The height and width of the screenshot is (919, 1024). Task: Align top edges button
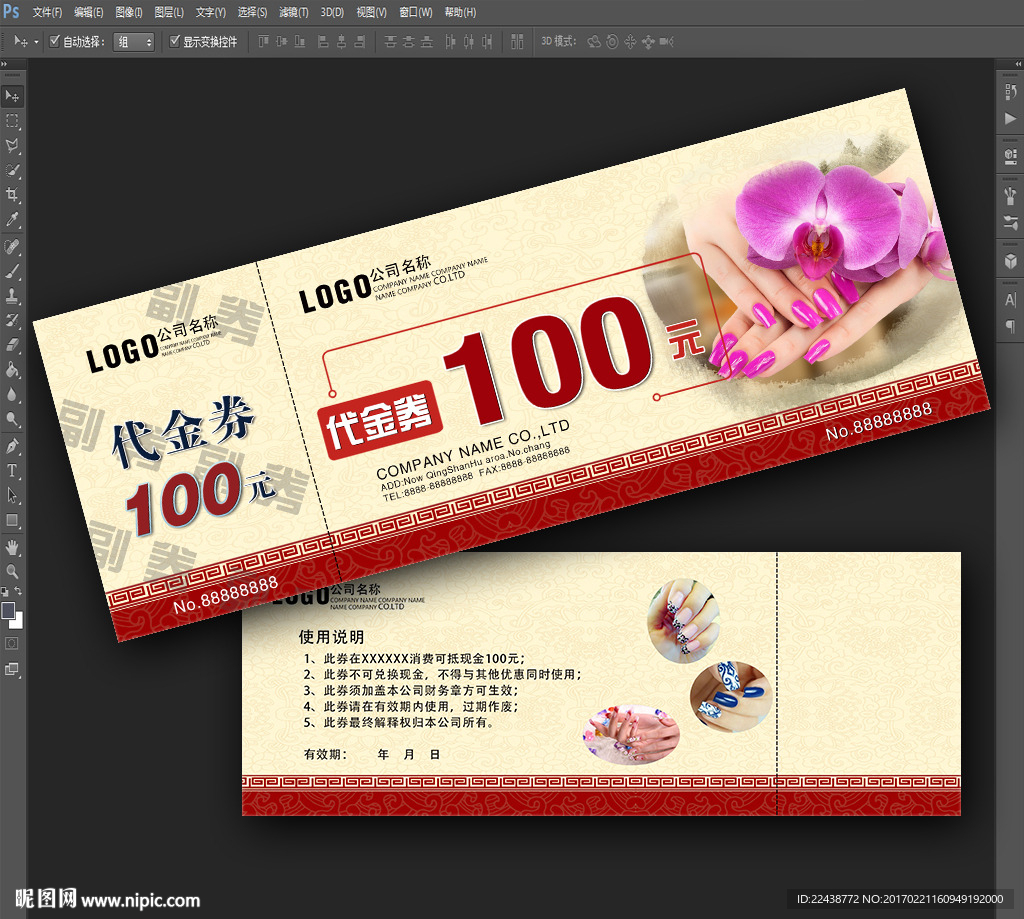[263, 42]
